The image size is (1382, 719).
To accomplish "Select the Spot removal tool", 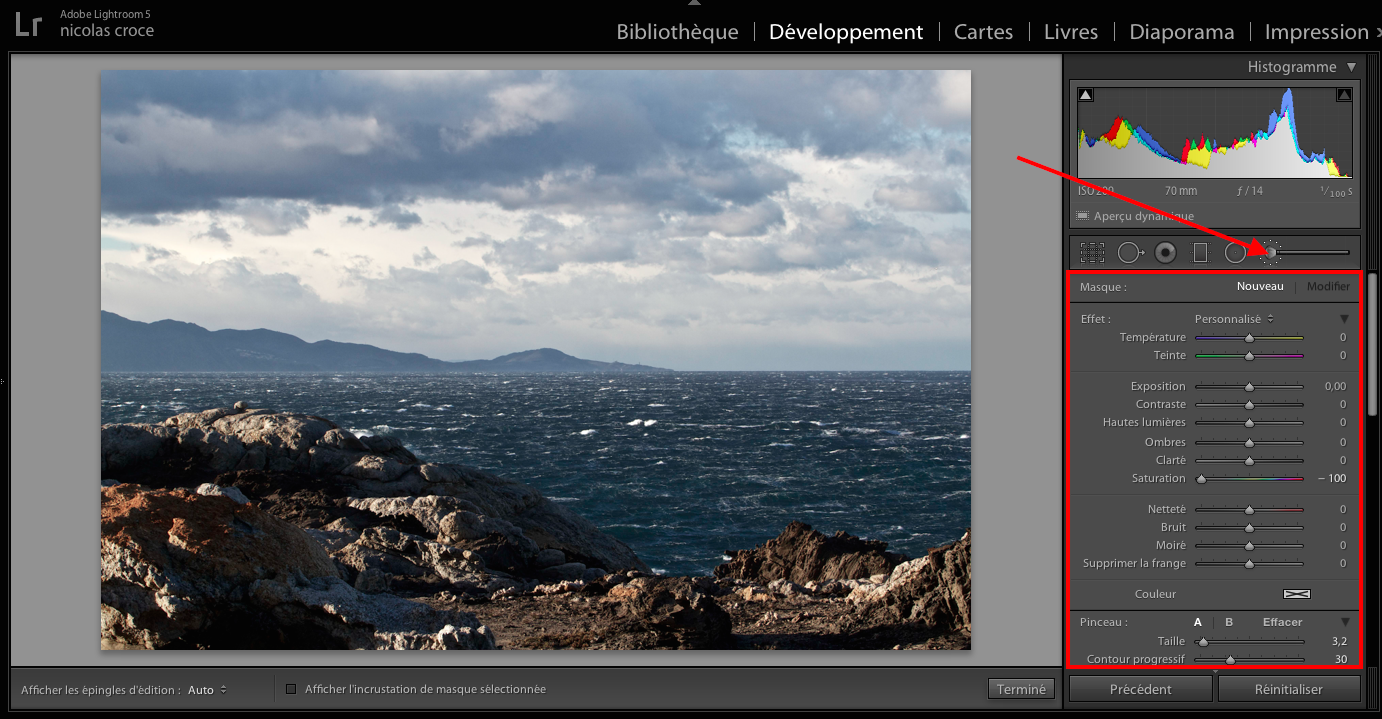I will click(x=1131, y=252).
